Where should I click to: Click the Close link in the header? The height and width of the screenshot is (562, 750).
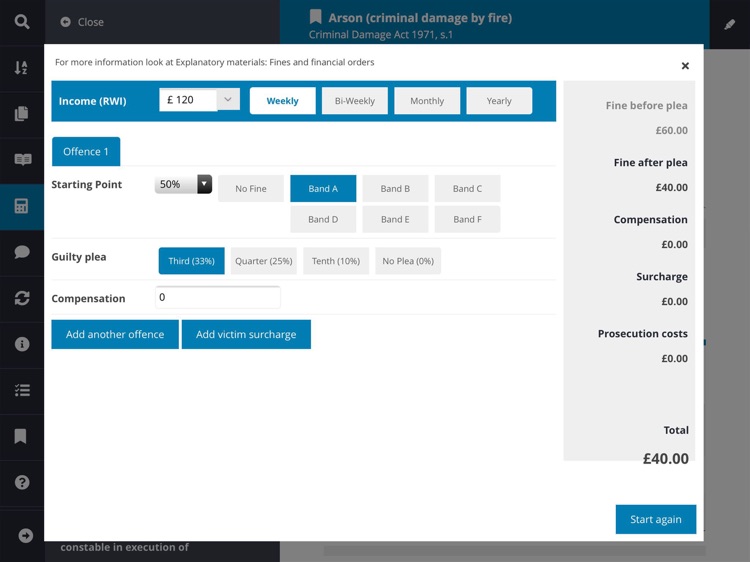click(x=90, y=22)
